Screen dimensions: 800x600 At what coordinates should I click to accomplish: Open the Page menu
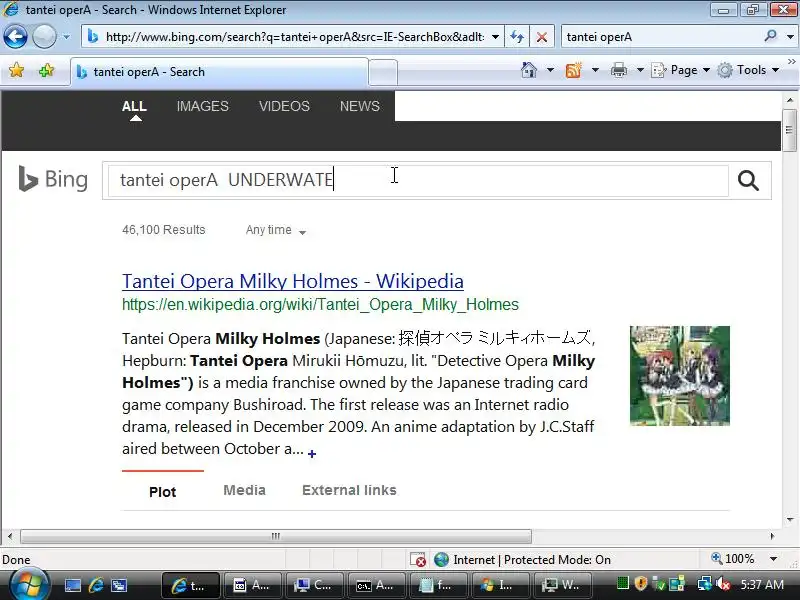pos(681,70)
